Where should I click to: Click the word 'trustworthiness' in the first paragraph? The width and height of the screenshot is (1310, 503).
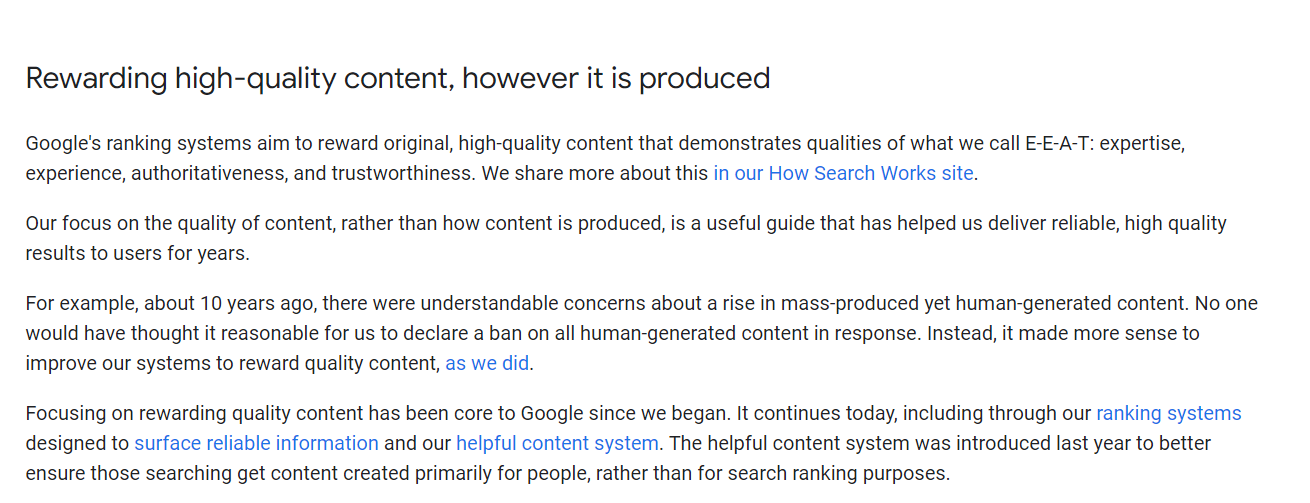(401, 173)
